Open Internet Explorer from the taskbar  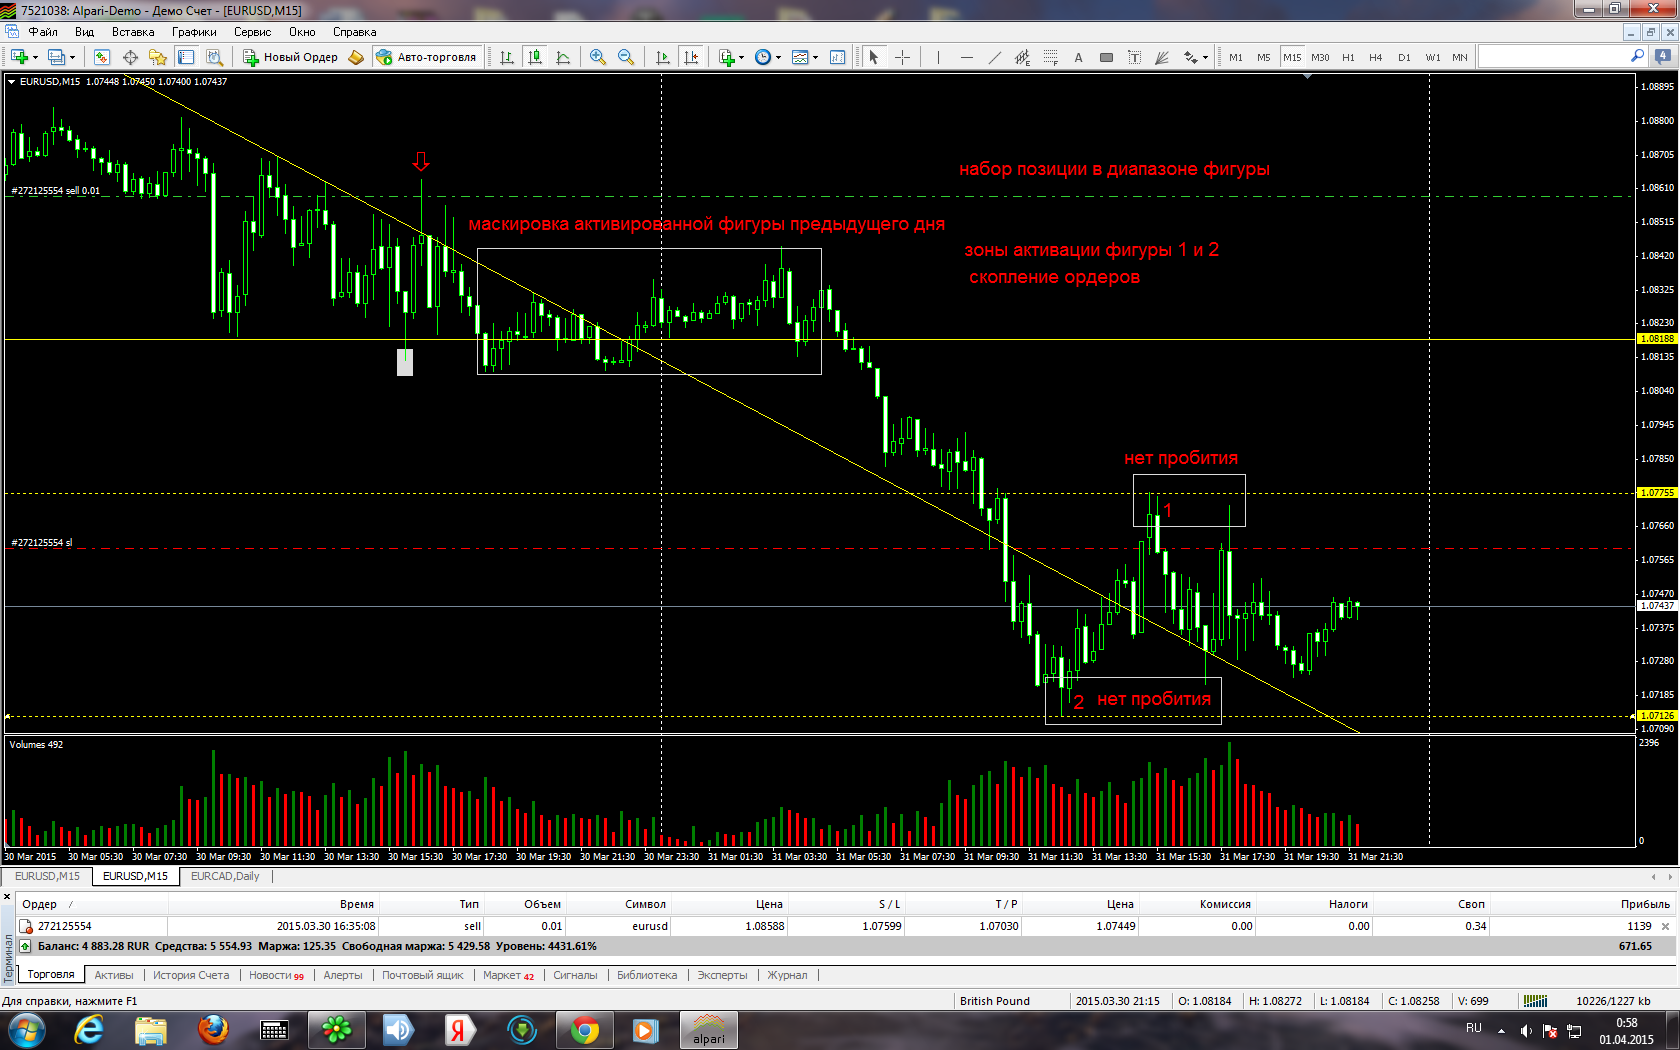point(89,1030)
